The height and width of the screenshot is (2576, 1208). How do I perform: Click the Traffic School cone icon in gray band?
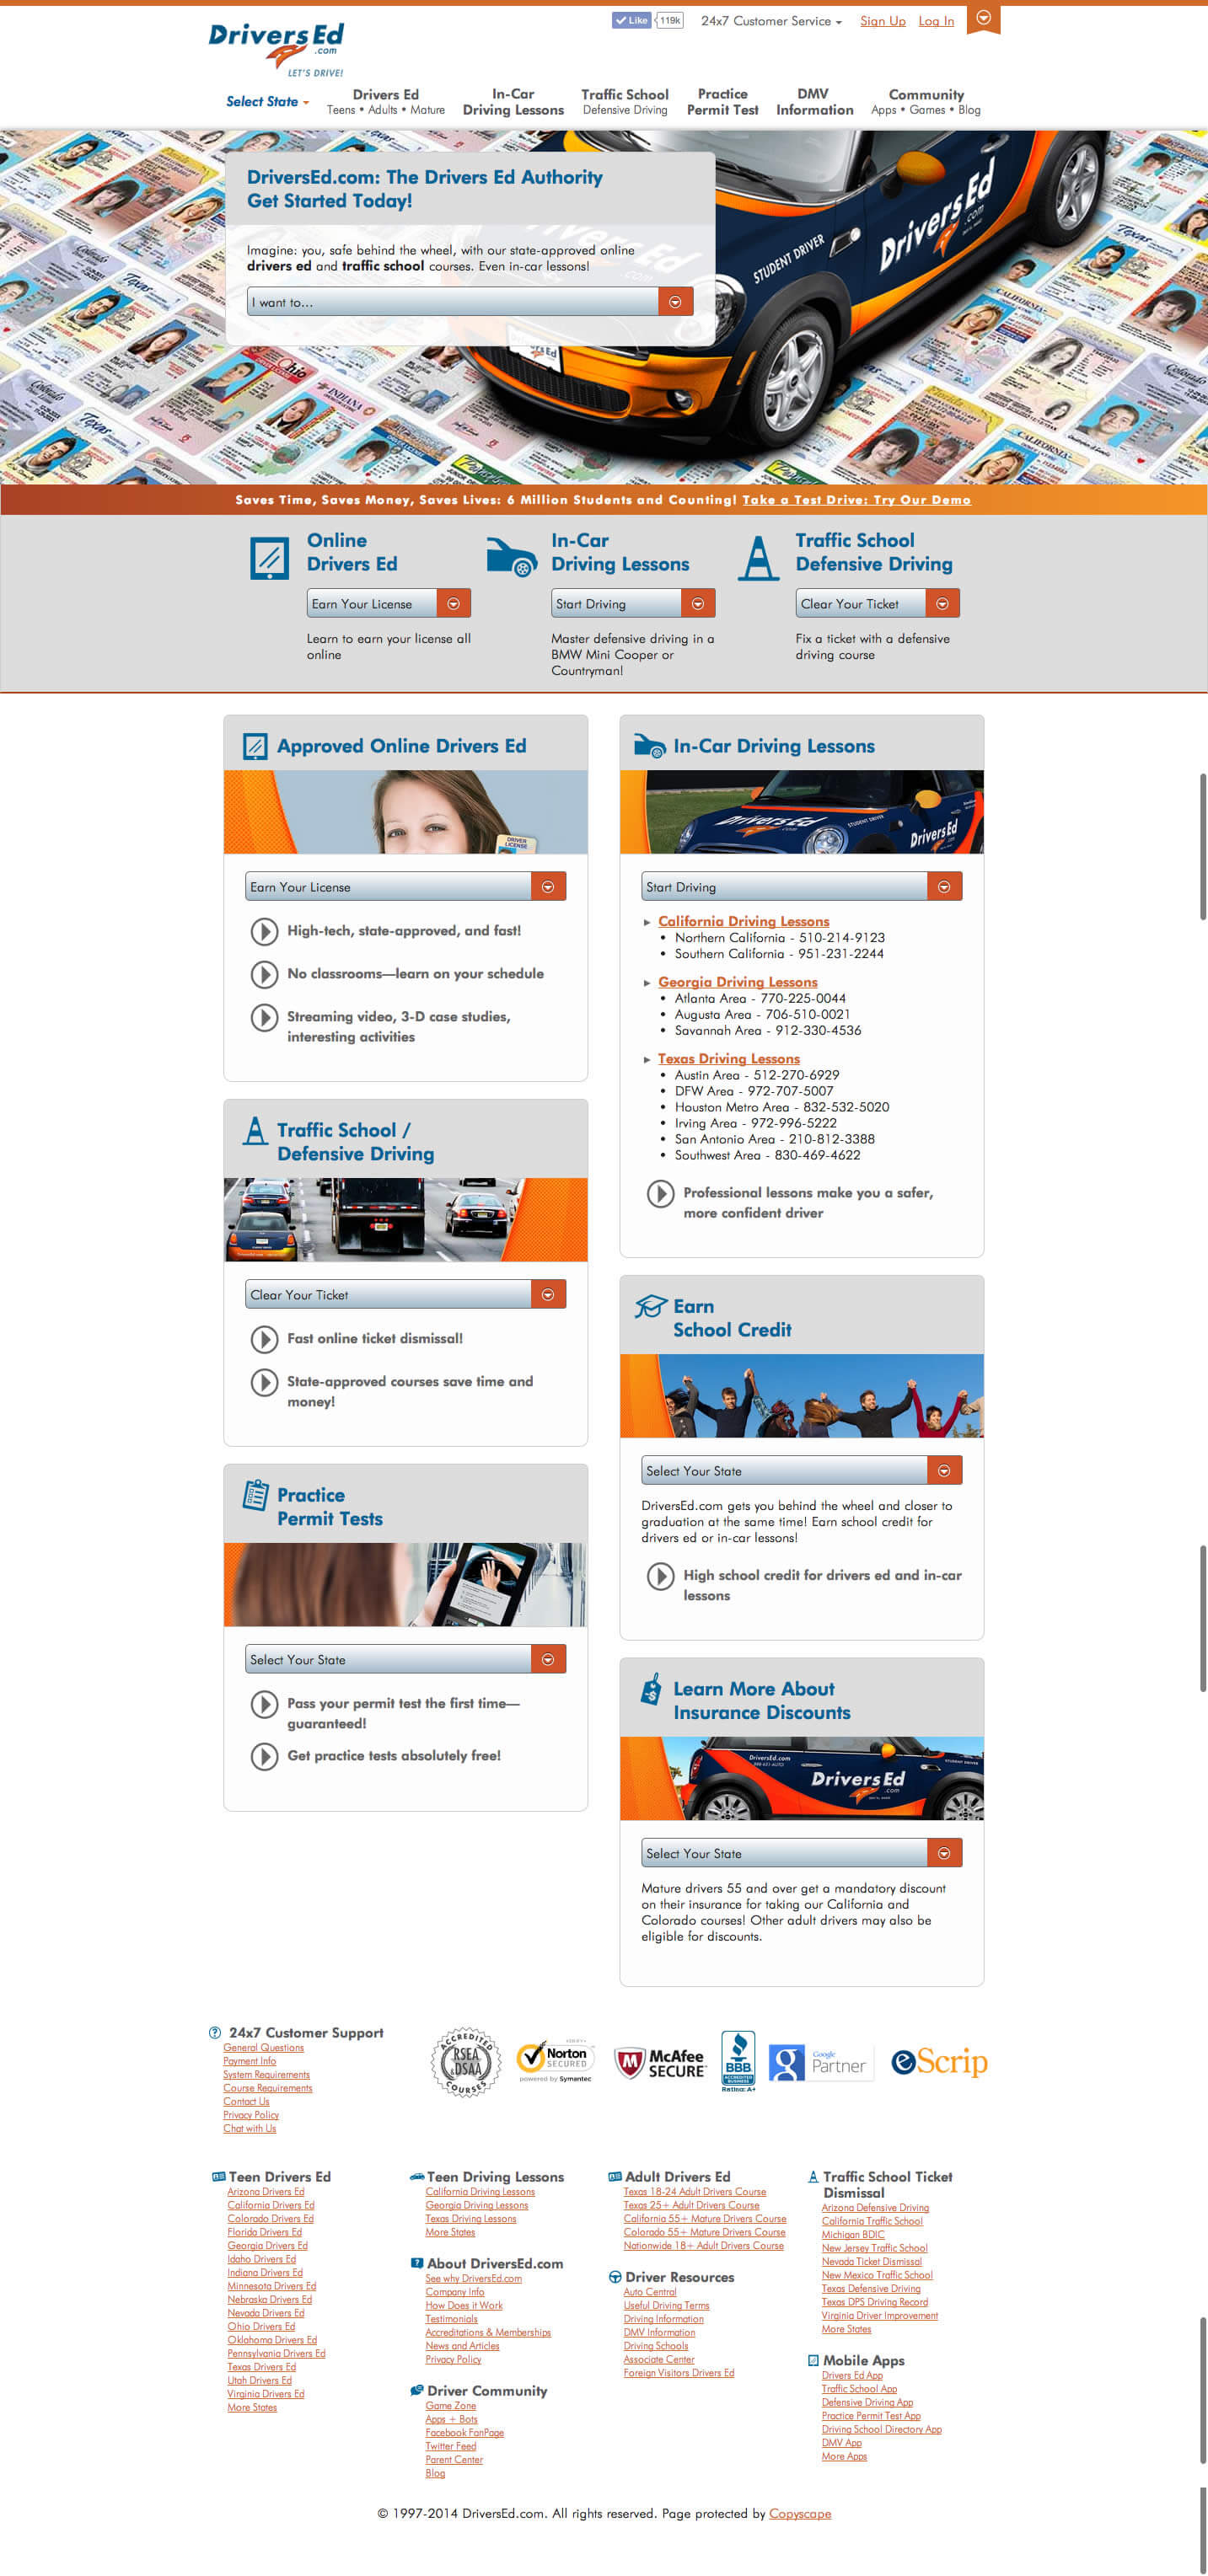[x=758, y=557]
